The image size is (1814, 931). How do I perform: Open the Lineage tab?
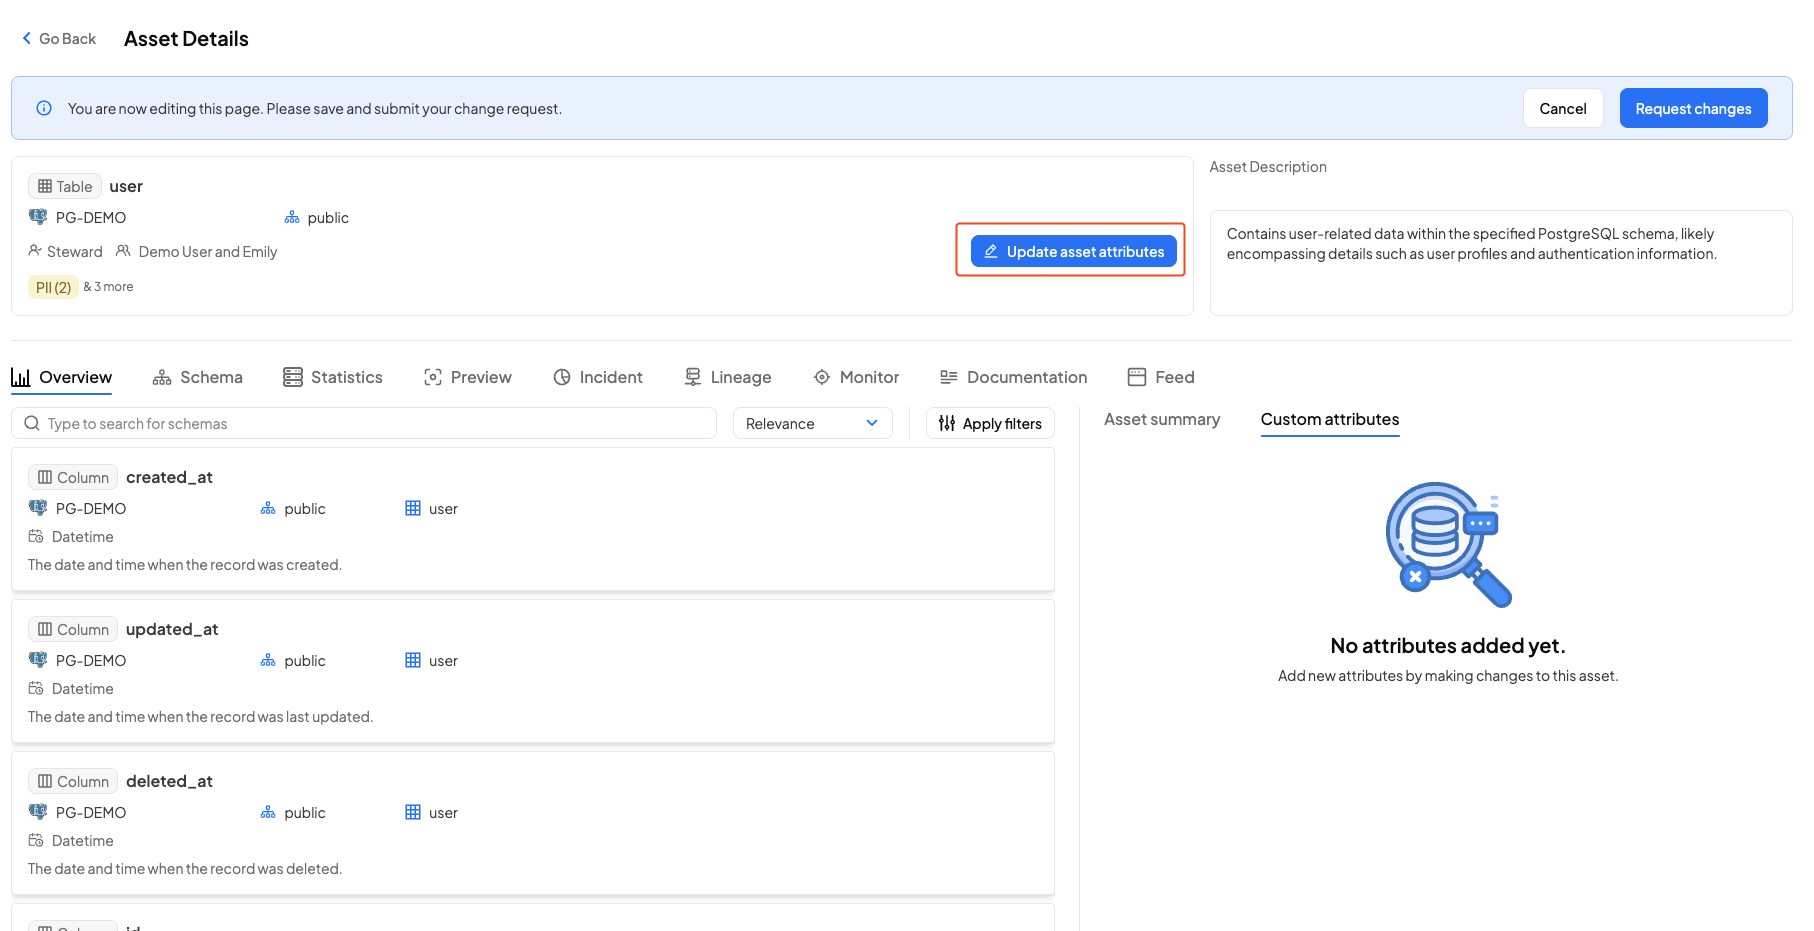pos(727,377)
